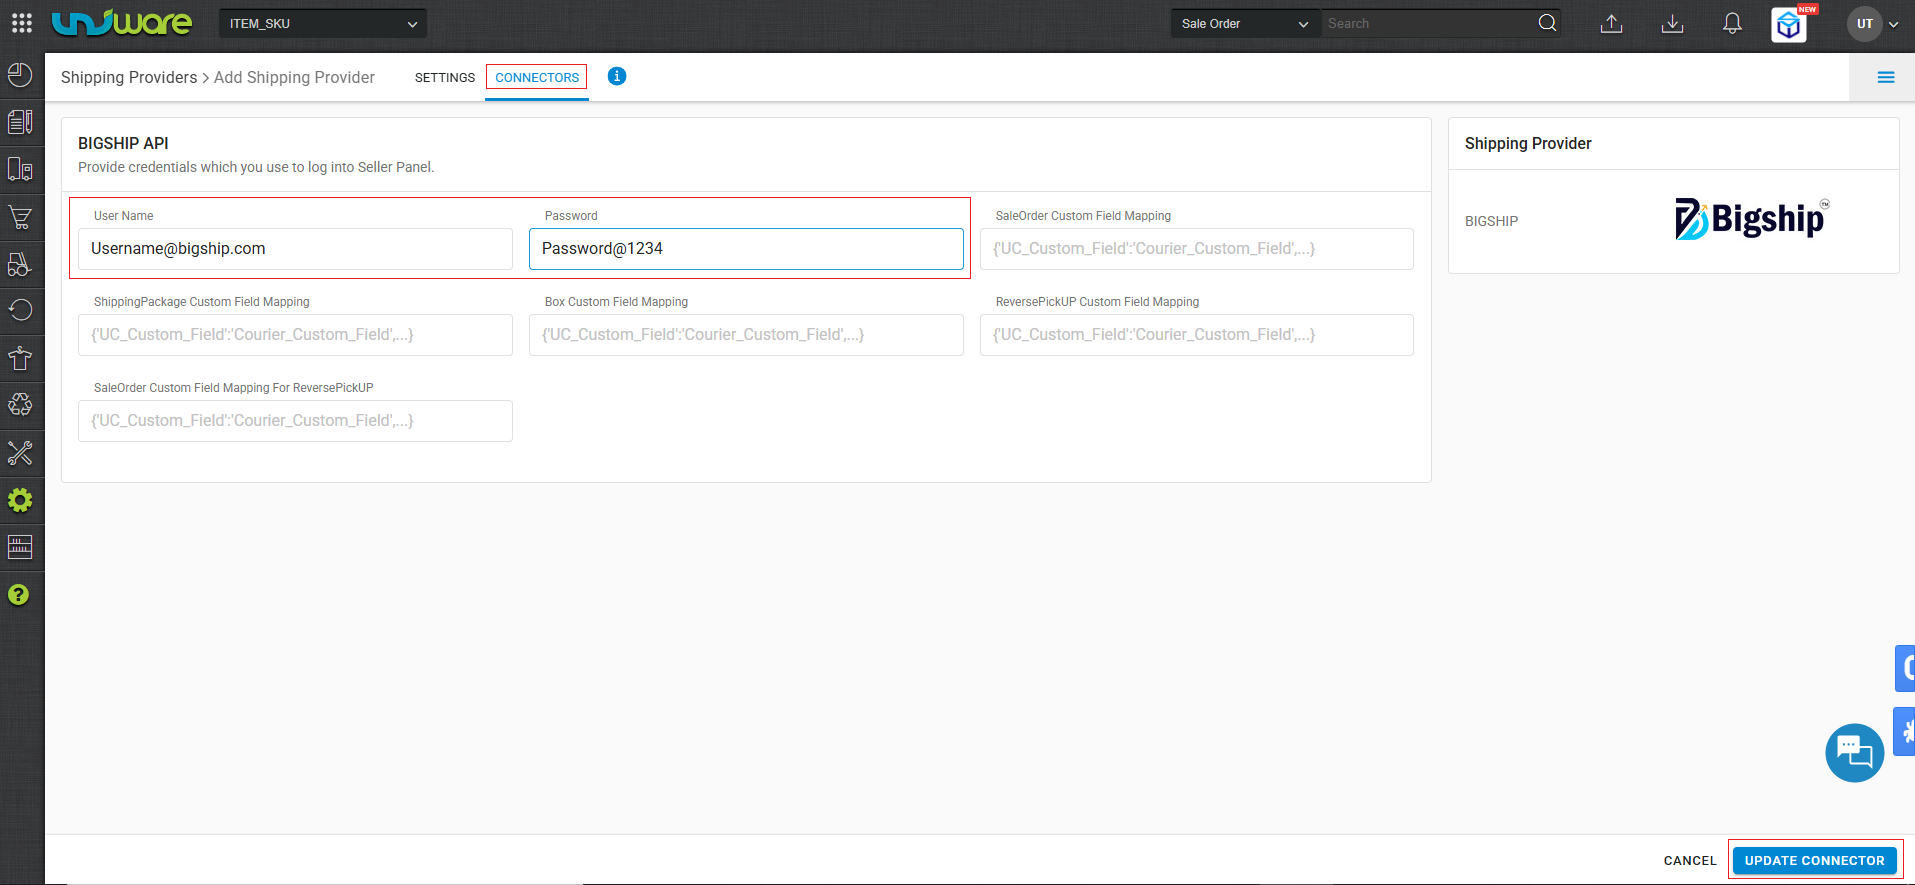
Task: Open the hamburger menu on right panel
Action: coord(1886,77)
